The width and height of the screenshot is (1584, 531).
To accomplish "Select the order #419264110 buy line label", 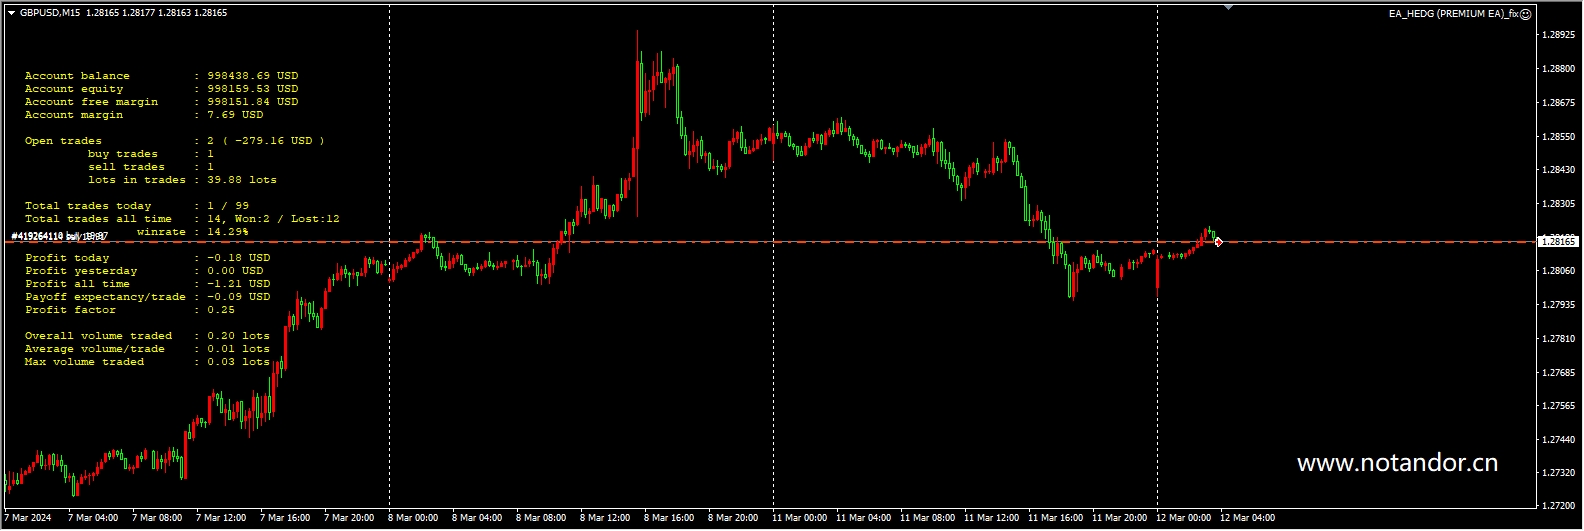I will tap(59, 237).
